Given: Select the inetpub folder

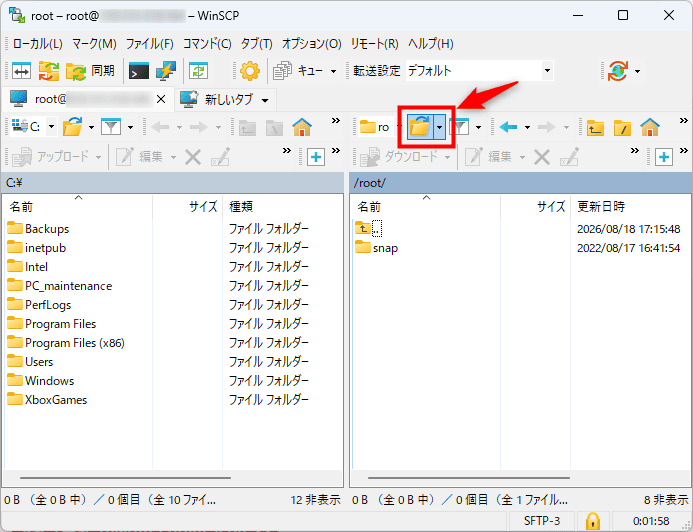Looking at the screenshot, I should coord(37,248).
